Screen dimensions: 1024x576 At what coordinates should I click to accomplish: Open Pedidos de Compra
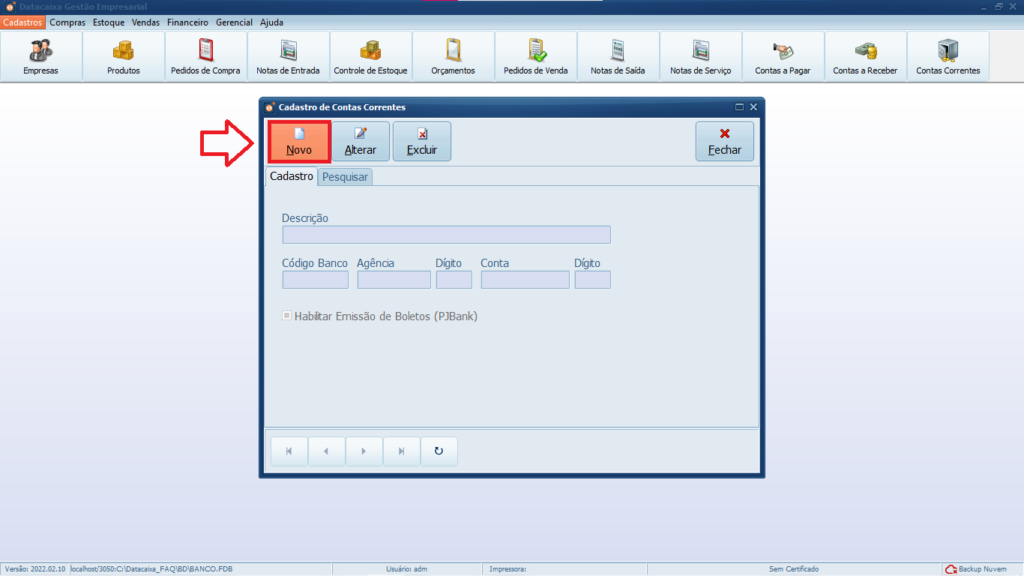[206, 57]
